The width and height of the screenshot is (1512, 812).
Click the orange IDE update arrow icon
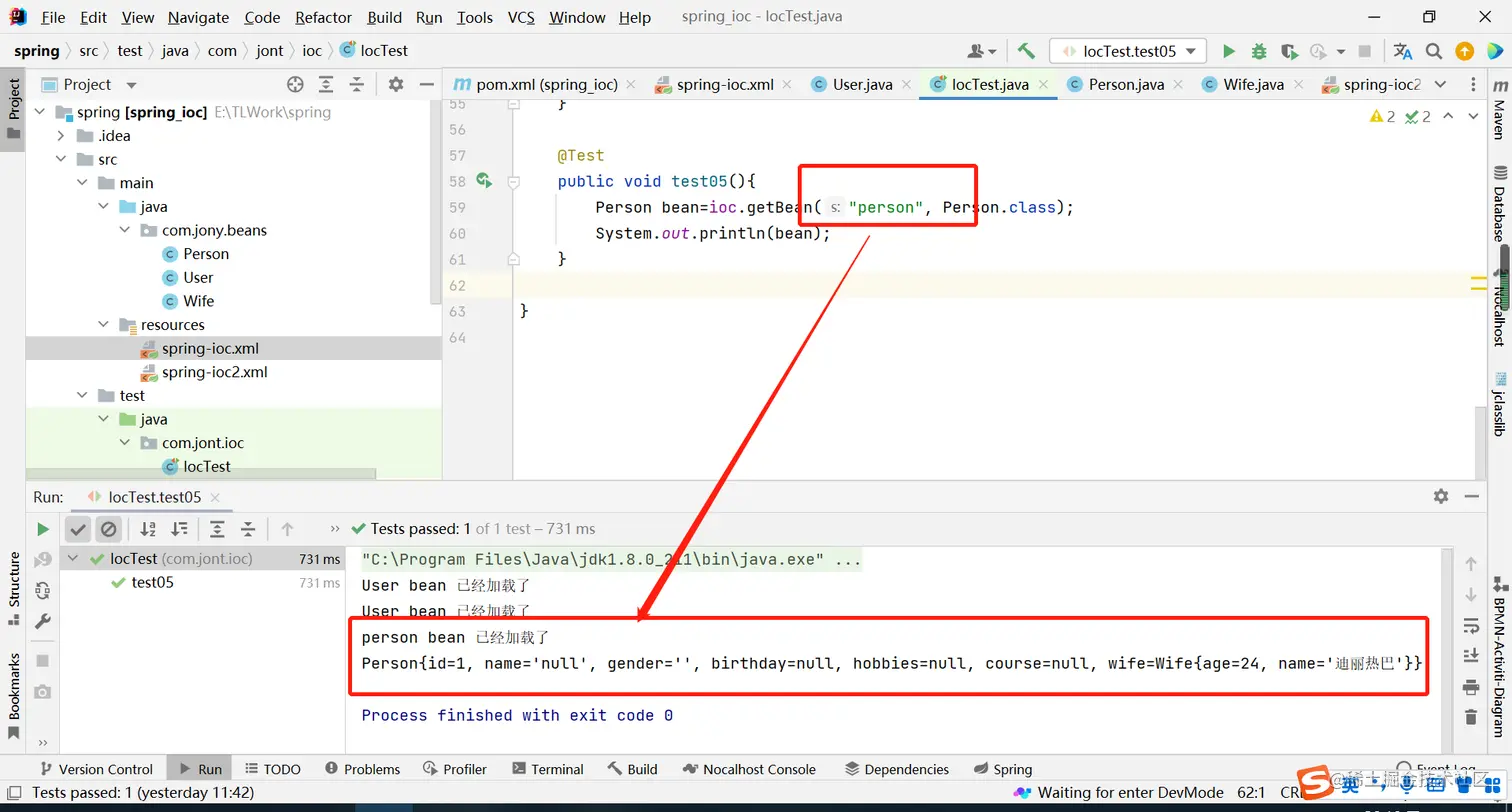(1464, 51)
